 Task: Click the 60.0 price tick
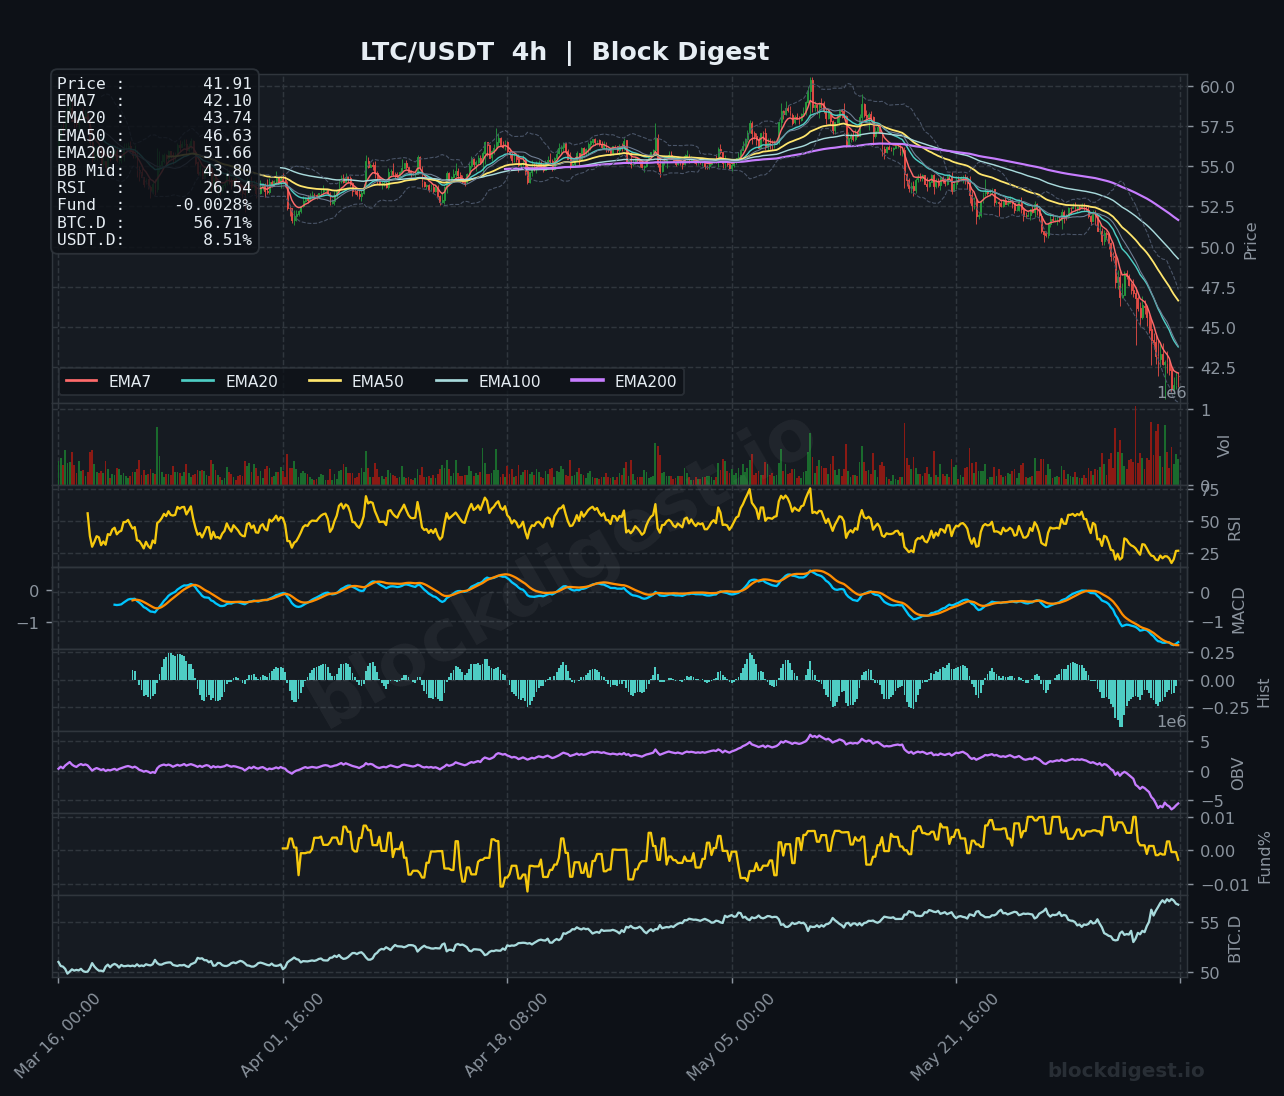point(1217,87)
